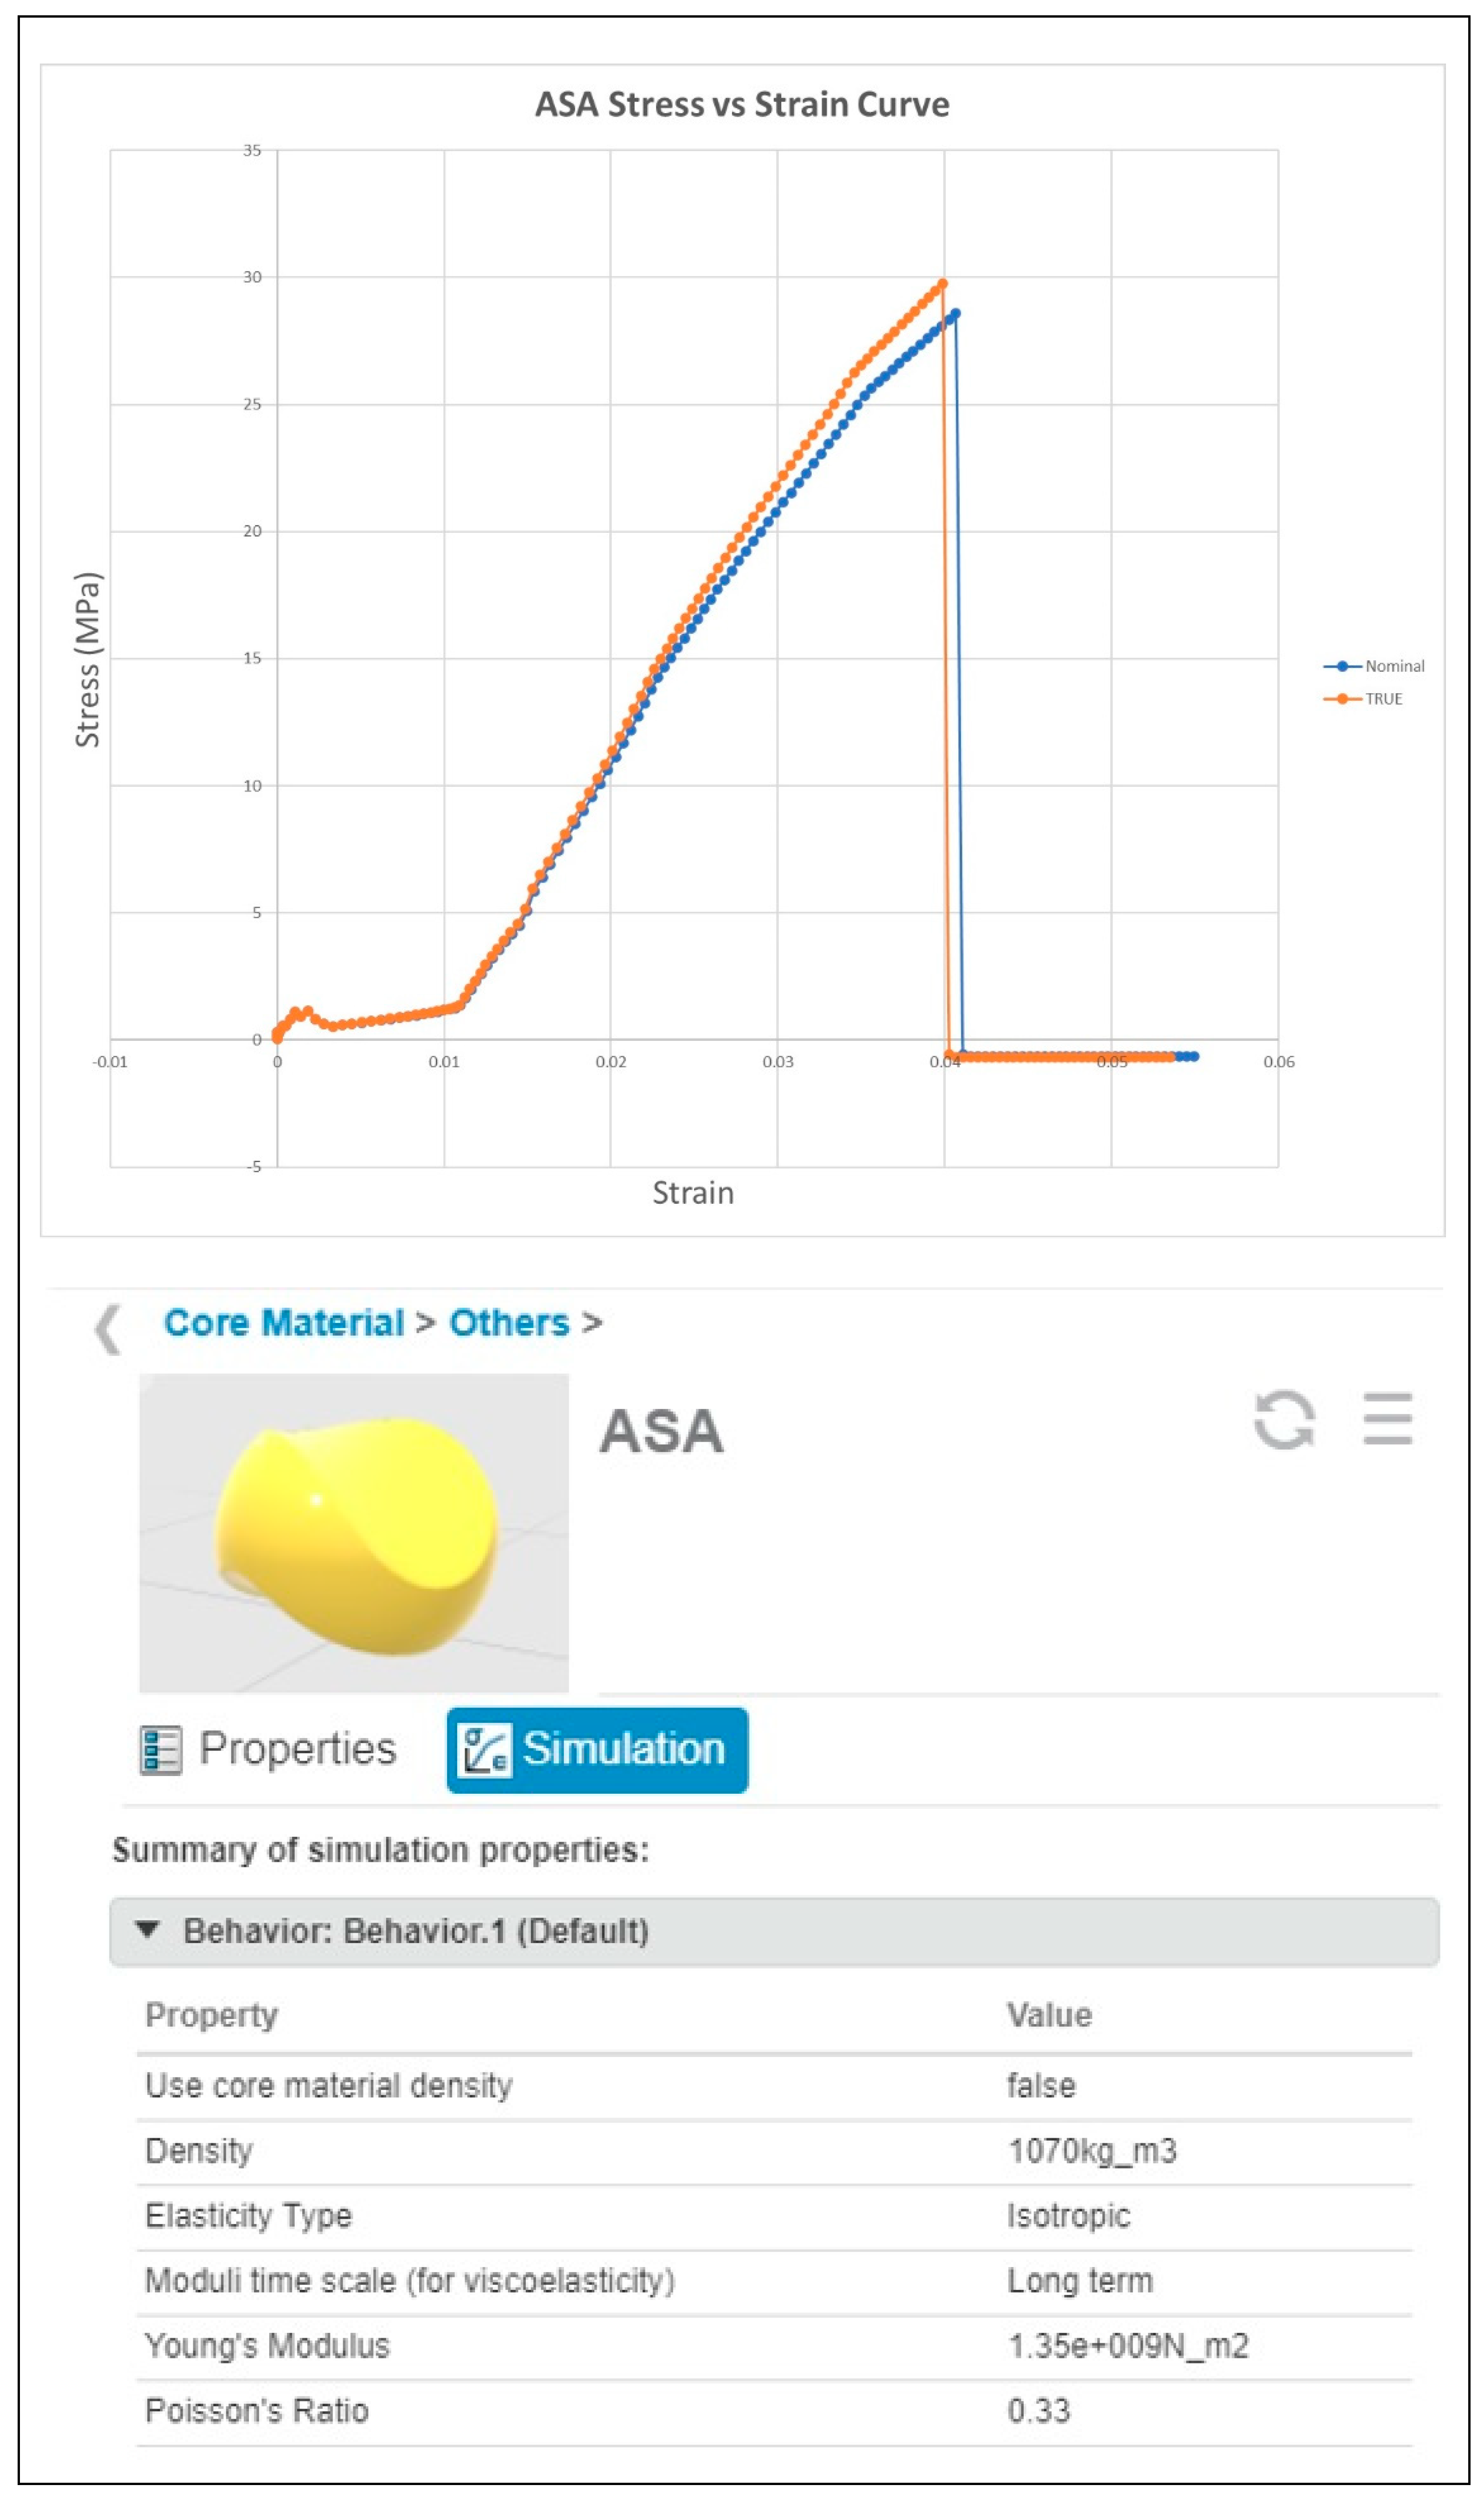This screenshot has height=2505, width=1484.
Task: Click the refresh icon next to ASA
Action: click(1284, 1419)
